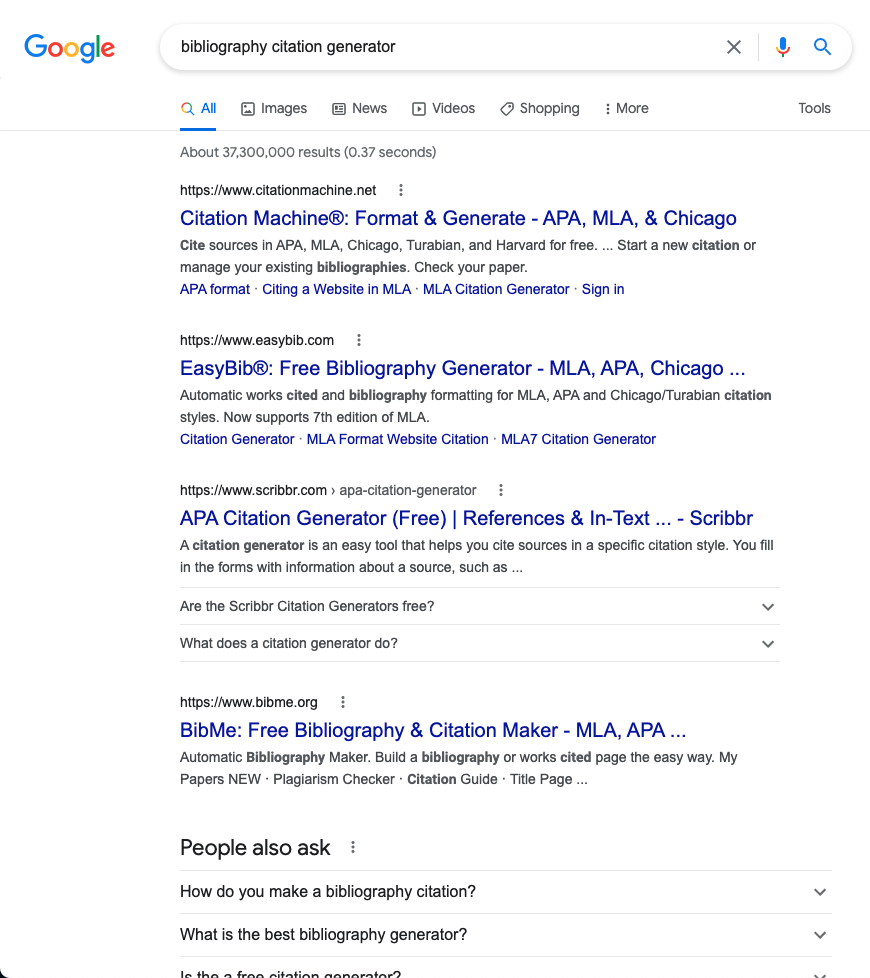Expand 'Are the Scribbr Citation Generators free?'
Screen dimensions: 870x978
[480, 606]
